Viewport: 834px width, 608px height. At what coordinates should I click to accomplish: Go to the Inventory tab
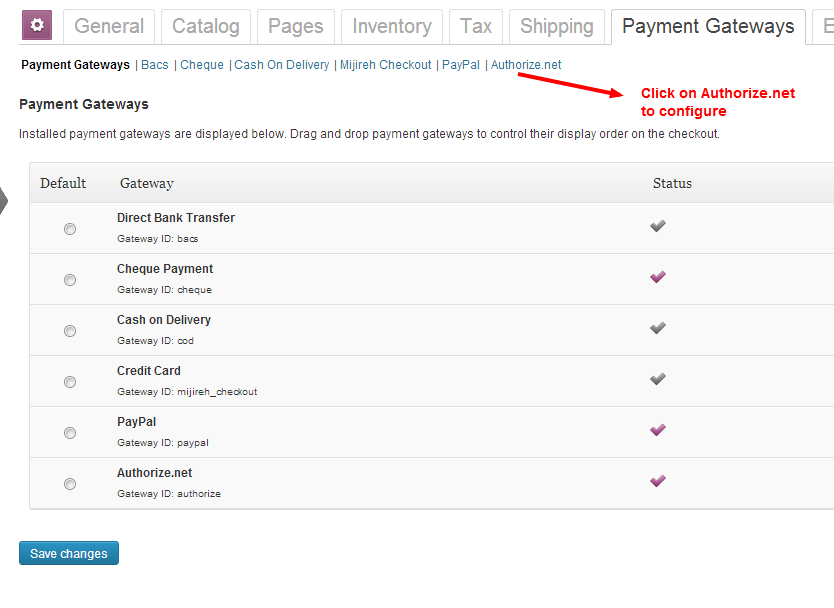(x=392, y=26)
